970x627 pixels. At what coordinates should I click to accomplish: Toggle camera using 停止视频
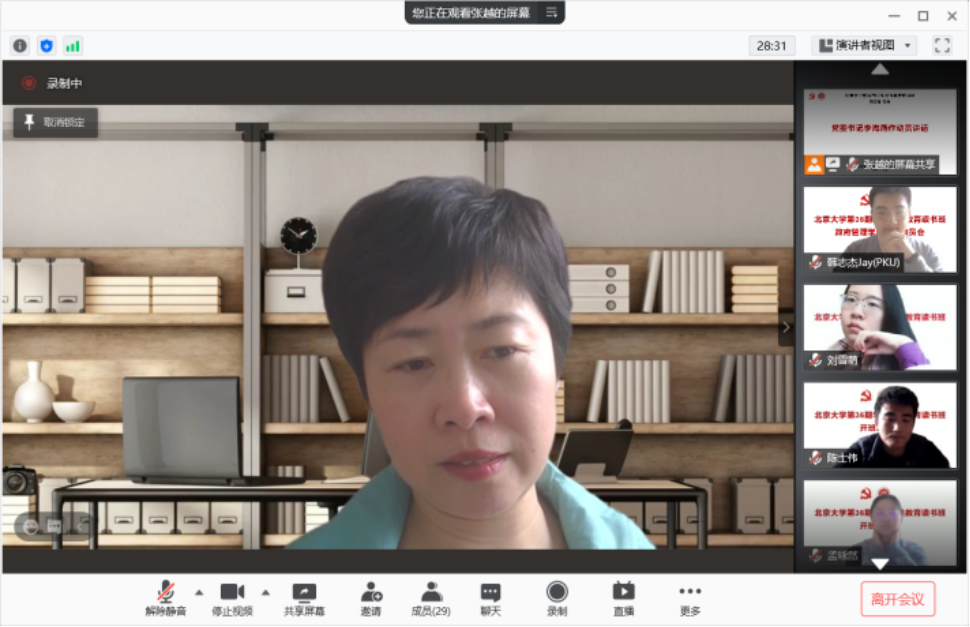click(x=232, y=598)
